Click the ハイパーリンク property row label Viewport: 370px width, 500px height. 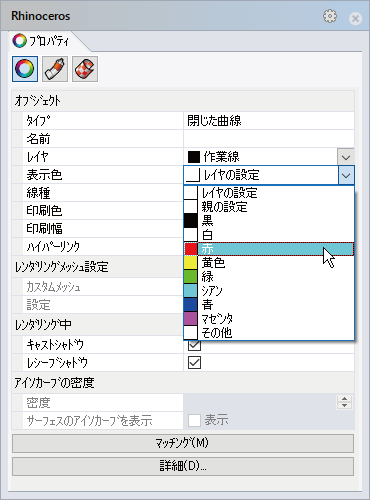(x=53, y=247)
